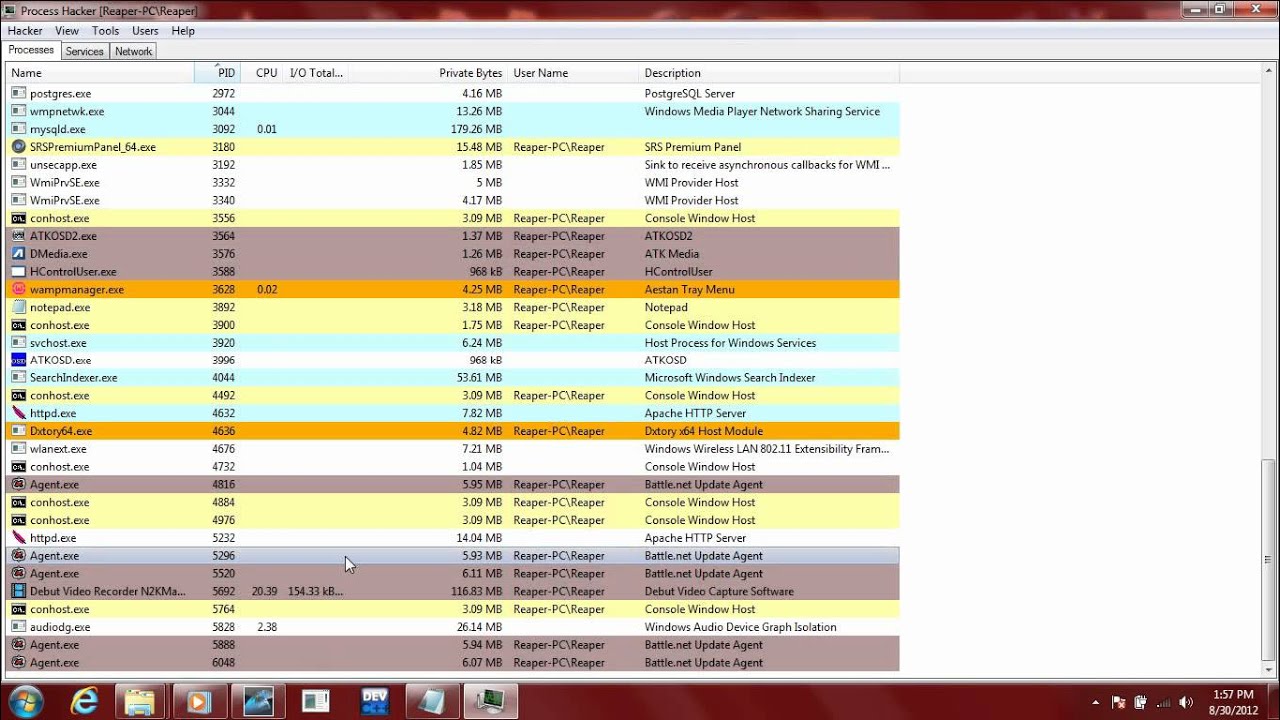This screenshot has width=1280, height=720.
Task: Click the httpd.exe icon with PID 4632
Action: tap(18, 413)
